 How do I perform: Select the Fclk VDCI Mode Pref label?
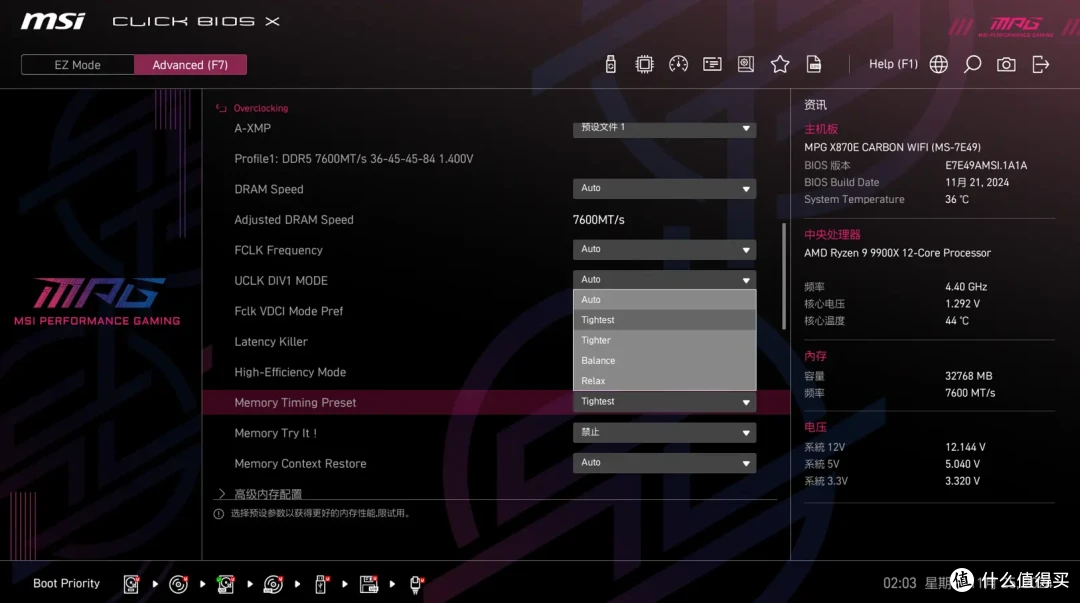[289, 311]
